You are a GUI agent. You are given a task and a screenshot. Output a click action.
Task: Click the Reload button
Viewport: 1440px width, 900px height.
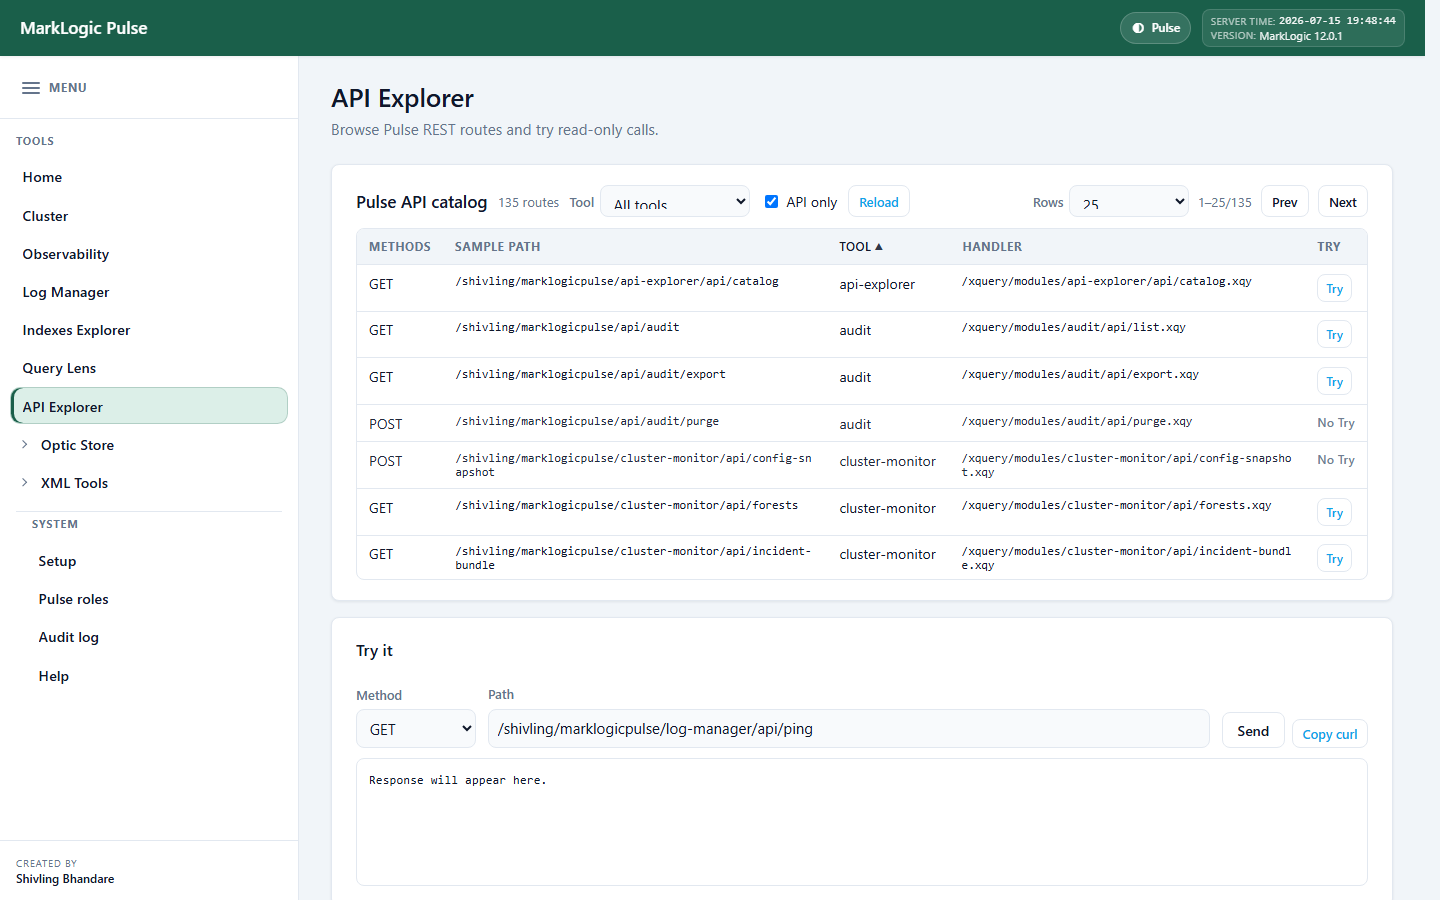click(x=879, y=201)
